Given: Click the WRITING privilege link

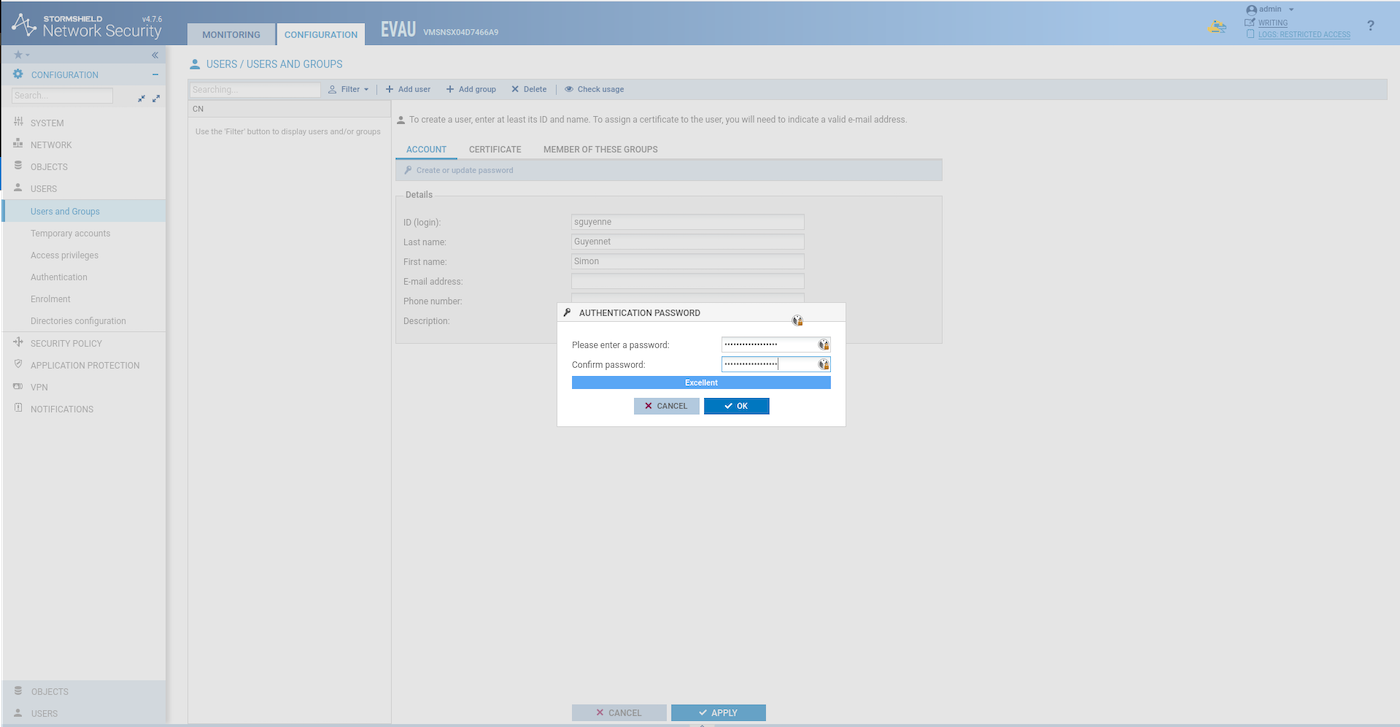Looking at the screenshot, I should click(x=1273, y=22).
